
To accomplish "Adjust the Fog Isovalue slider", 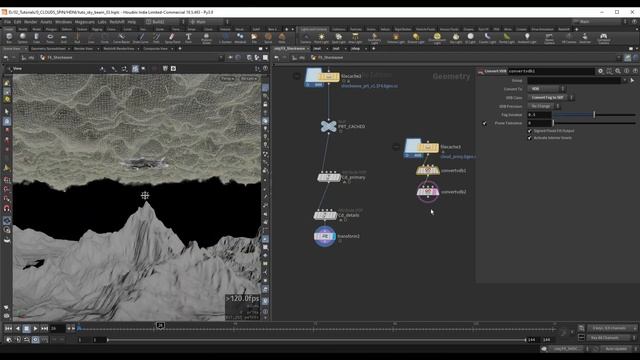I will [x=594, y=115].
